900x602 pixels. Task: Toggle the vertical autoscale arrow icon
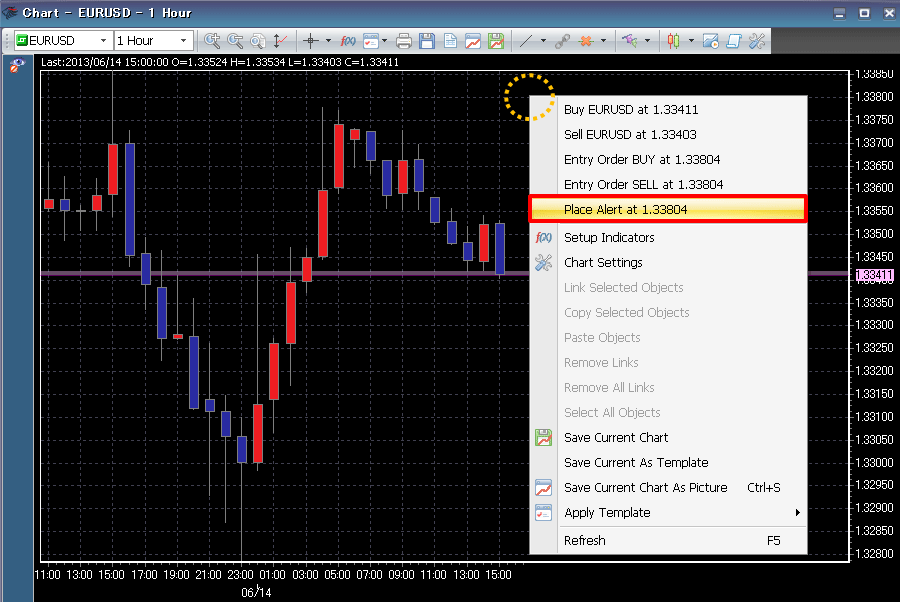(x=280, y=41)
